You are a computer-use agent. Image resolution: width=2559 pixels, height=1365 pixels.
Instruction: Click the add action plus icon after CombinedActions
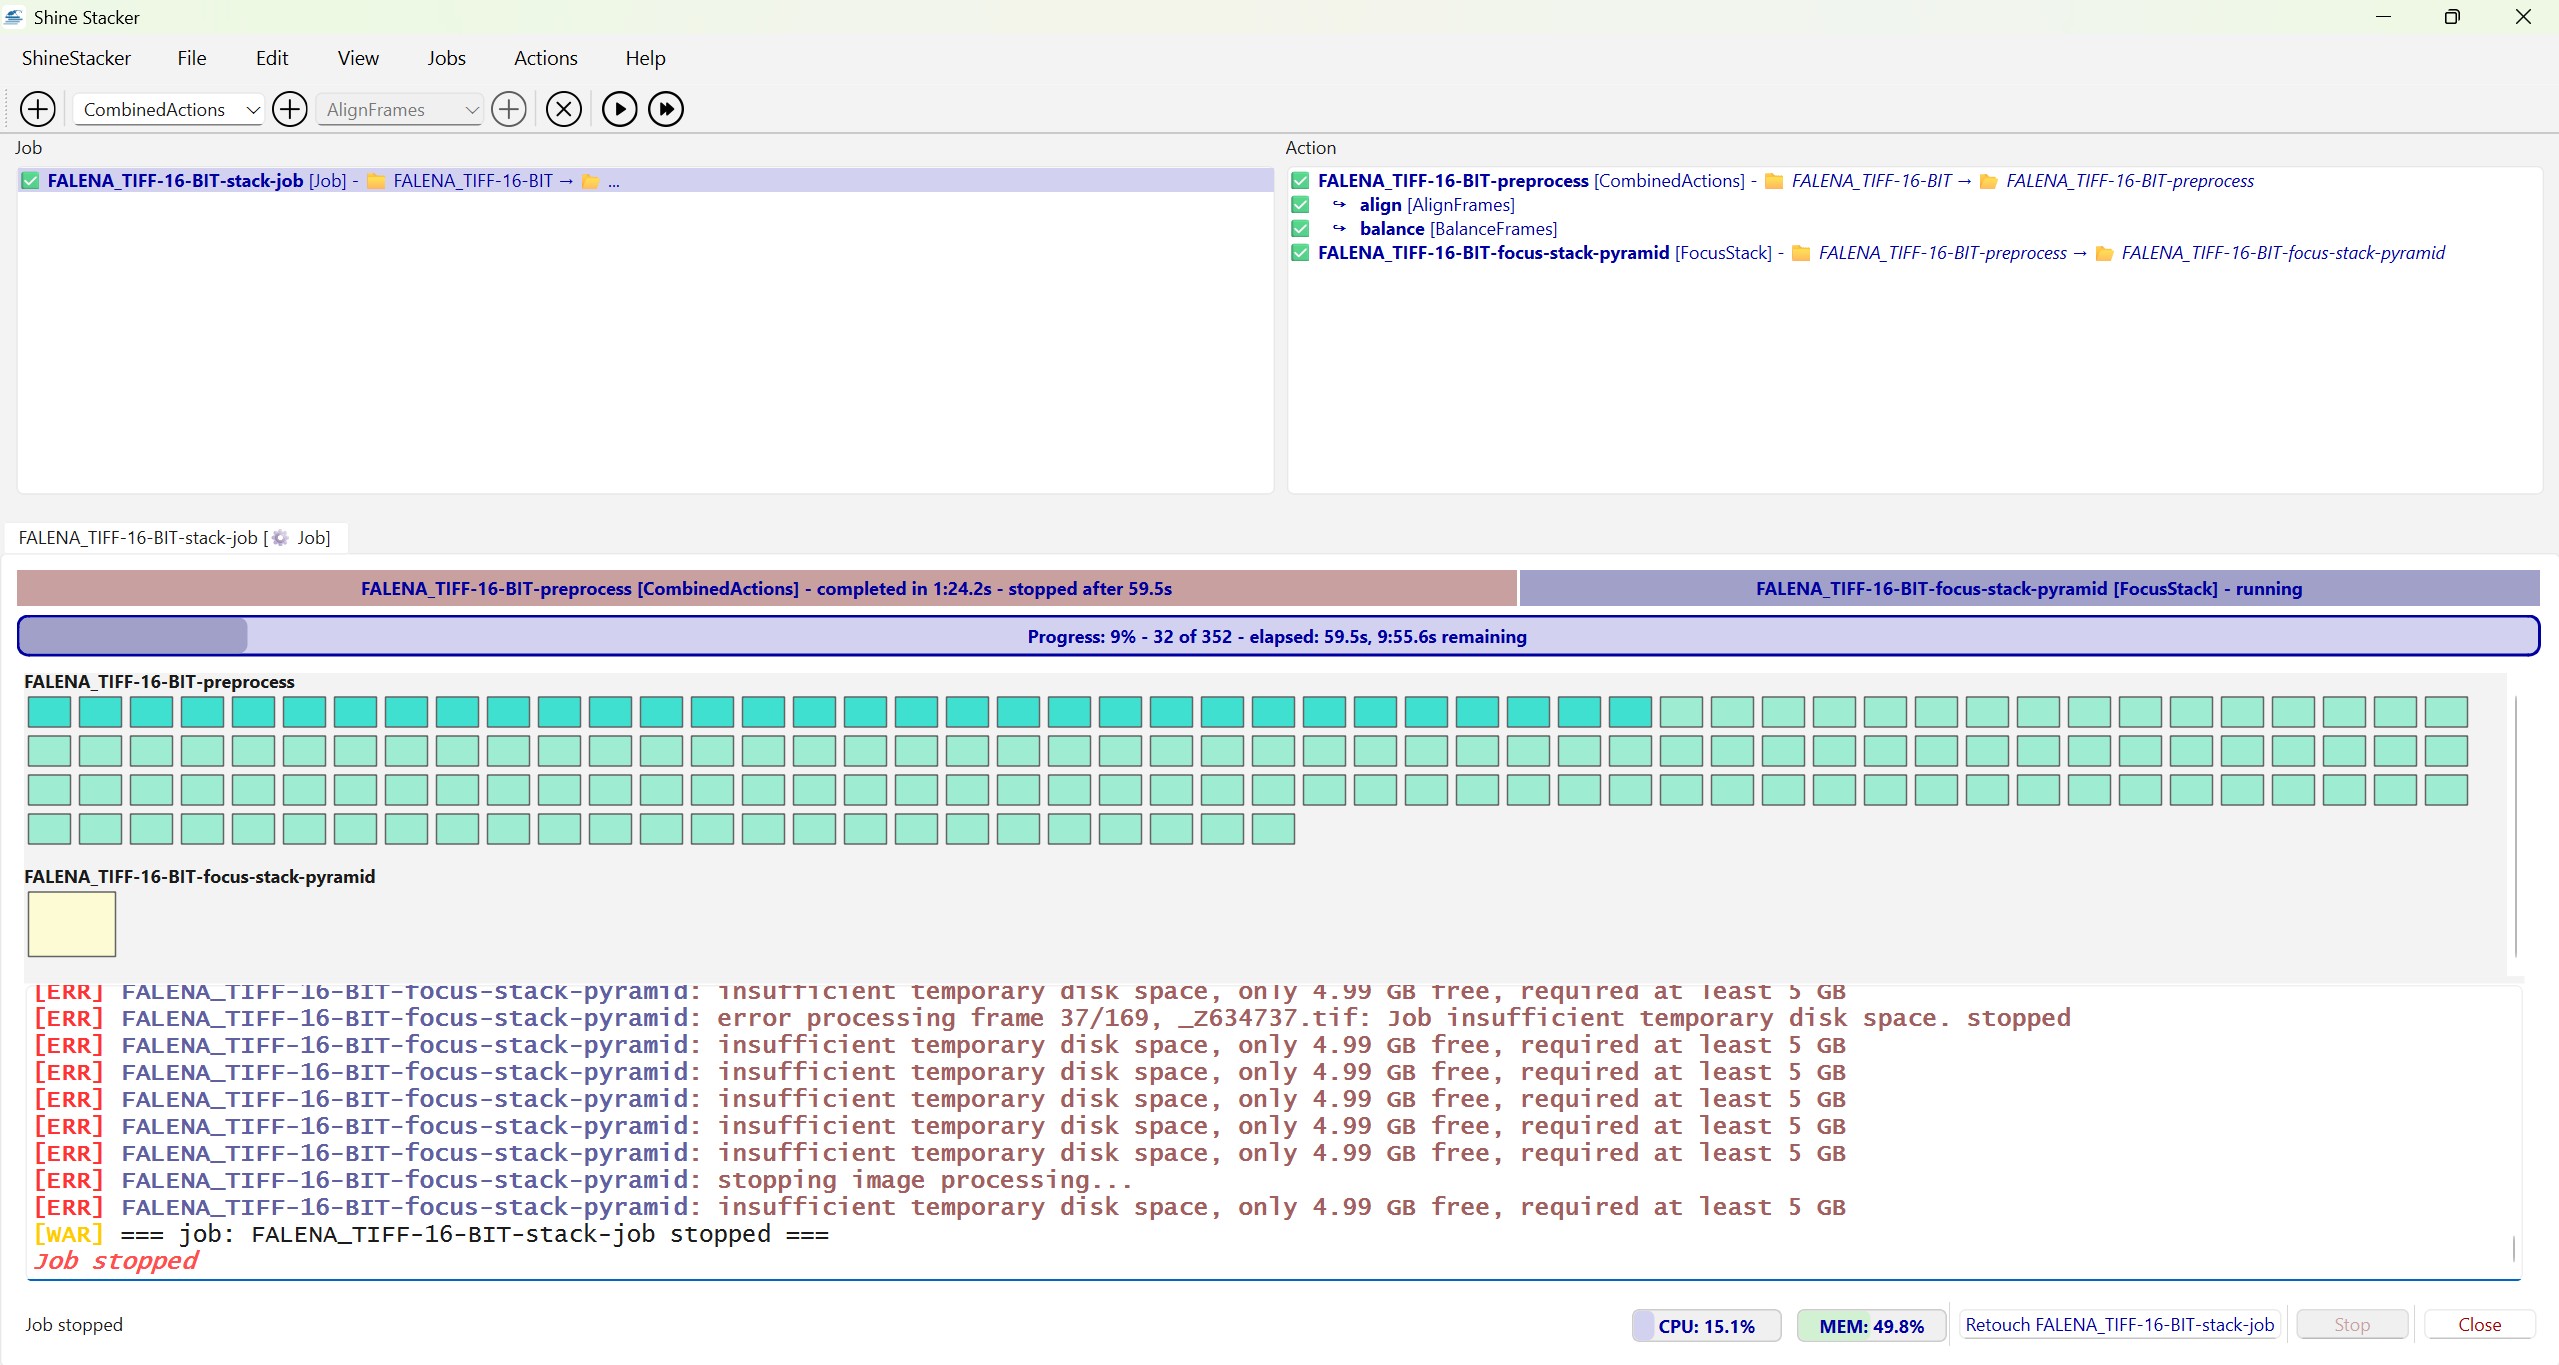(290, 109)
